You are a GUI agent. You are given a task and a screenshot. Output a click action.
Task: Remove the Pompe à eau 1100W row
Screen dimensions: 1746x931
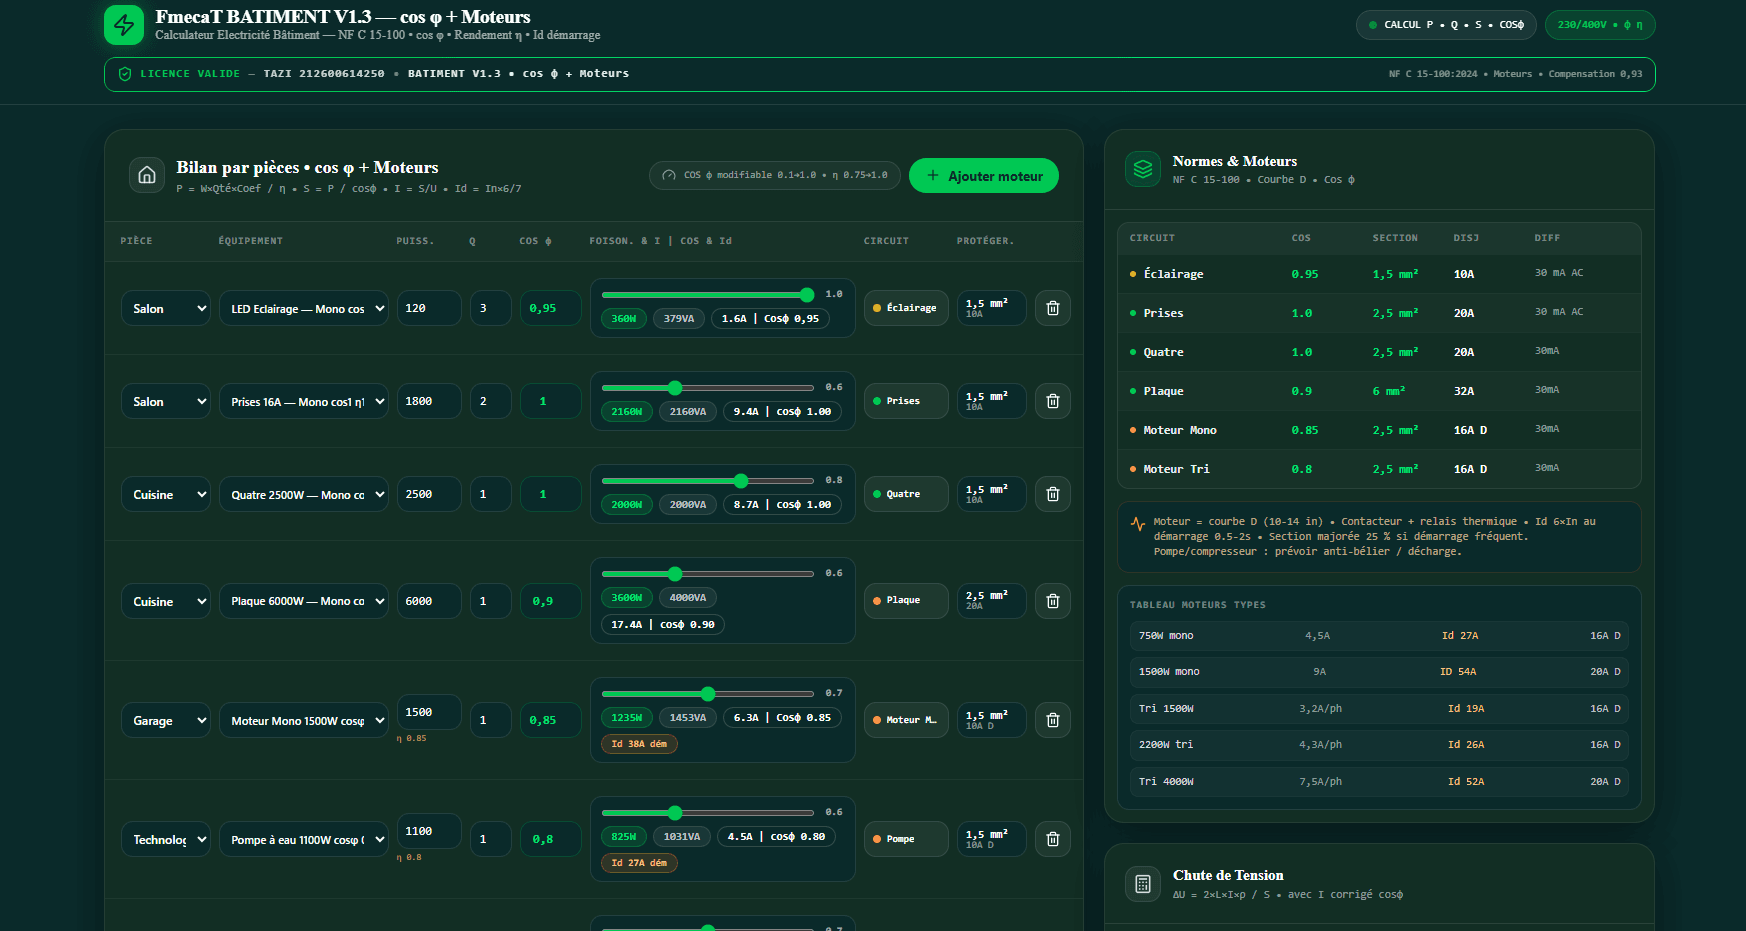[x=1053, y=839]
